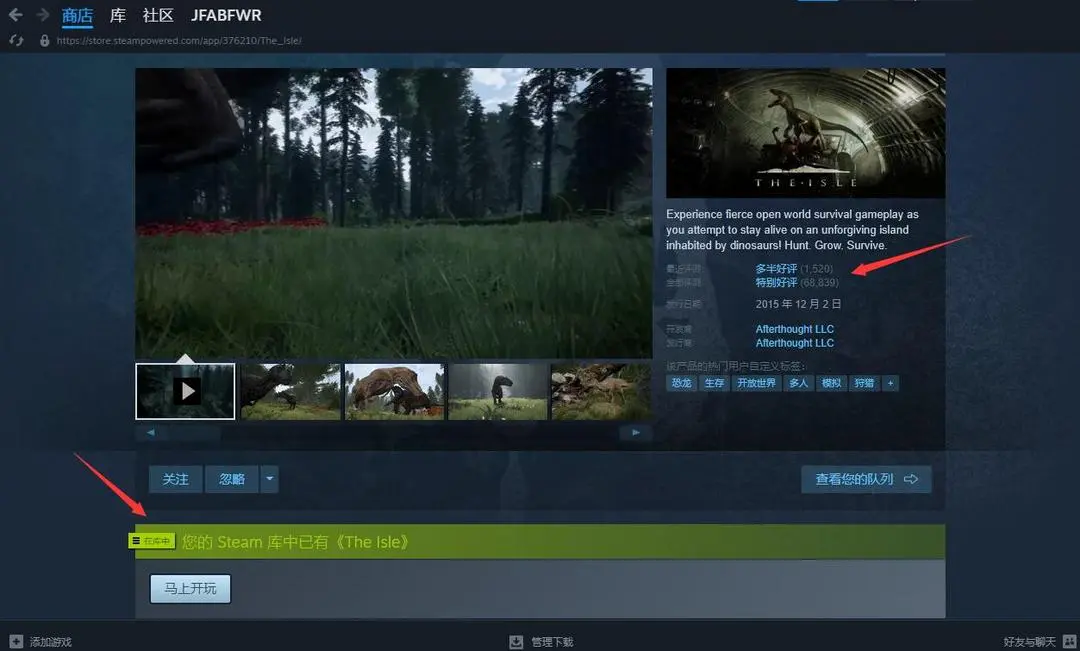Screen dimensions: 1080x651
Task: Go back with the left arrow icon
Action: pyautogui.click(x=15, y=14)
